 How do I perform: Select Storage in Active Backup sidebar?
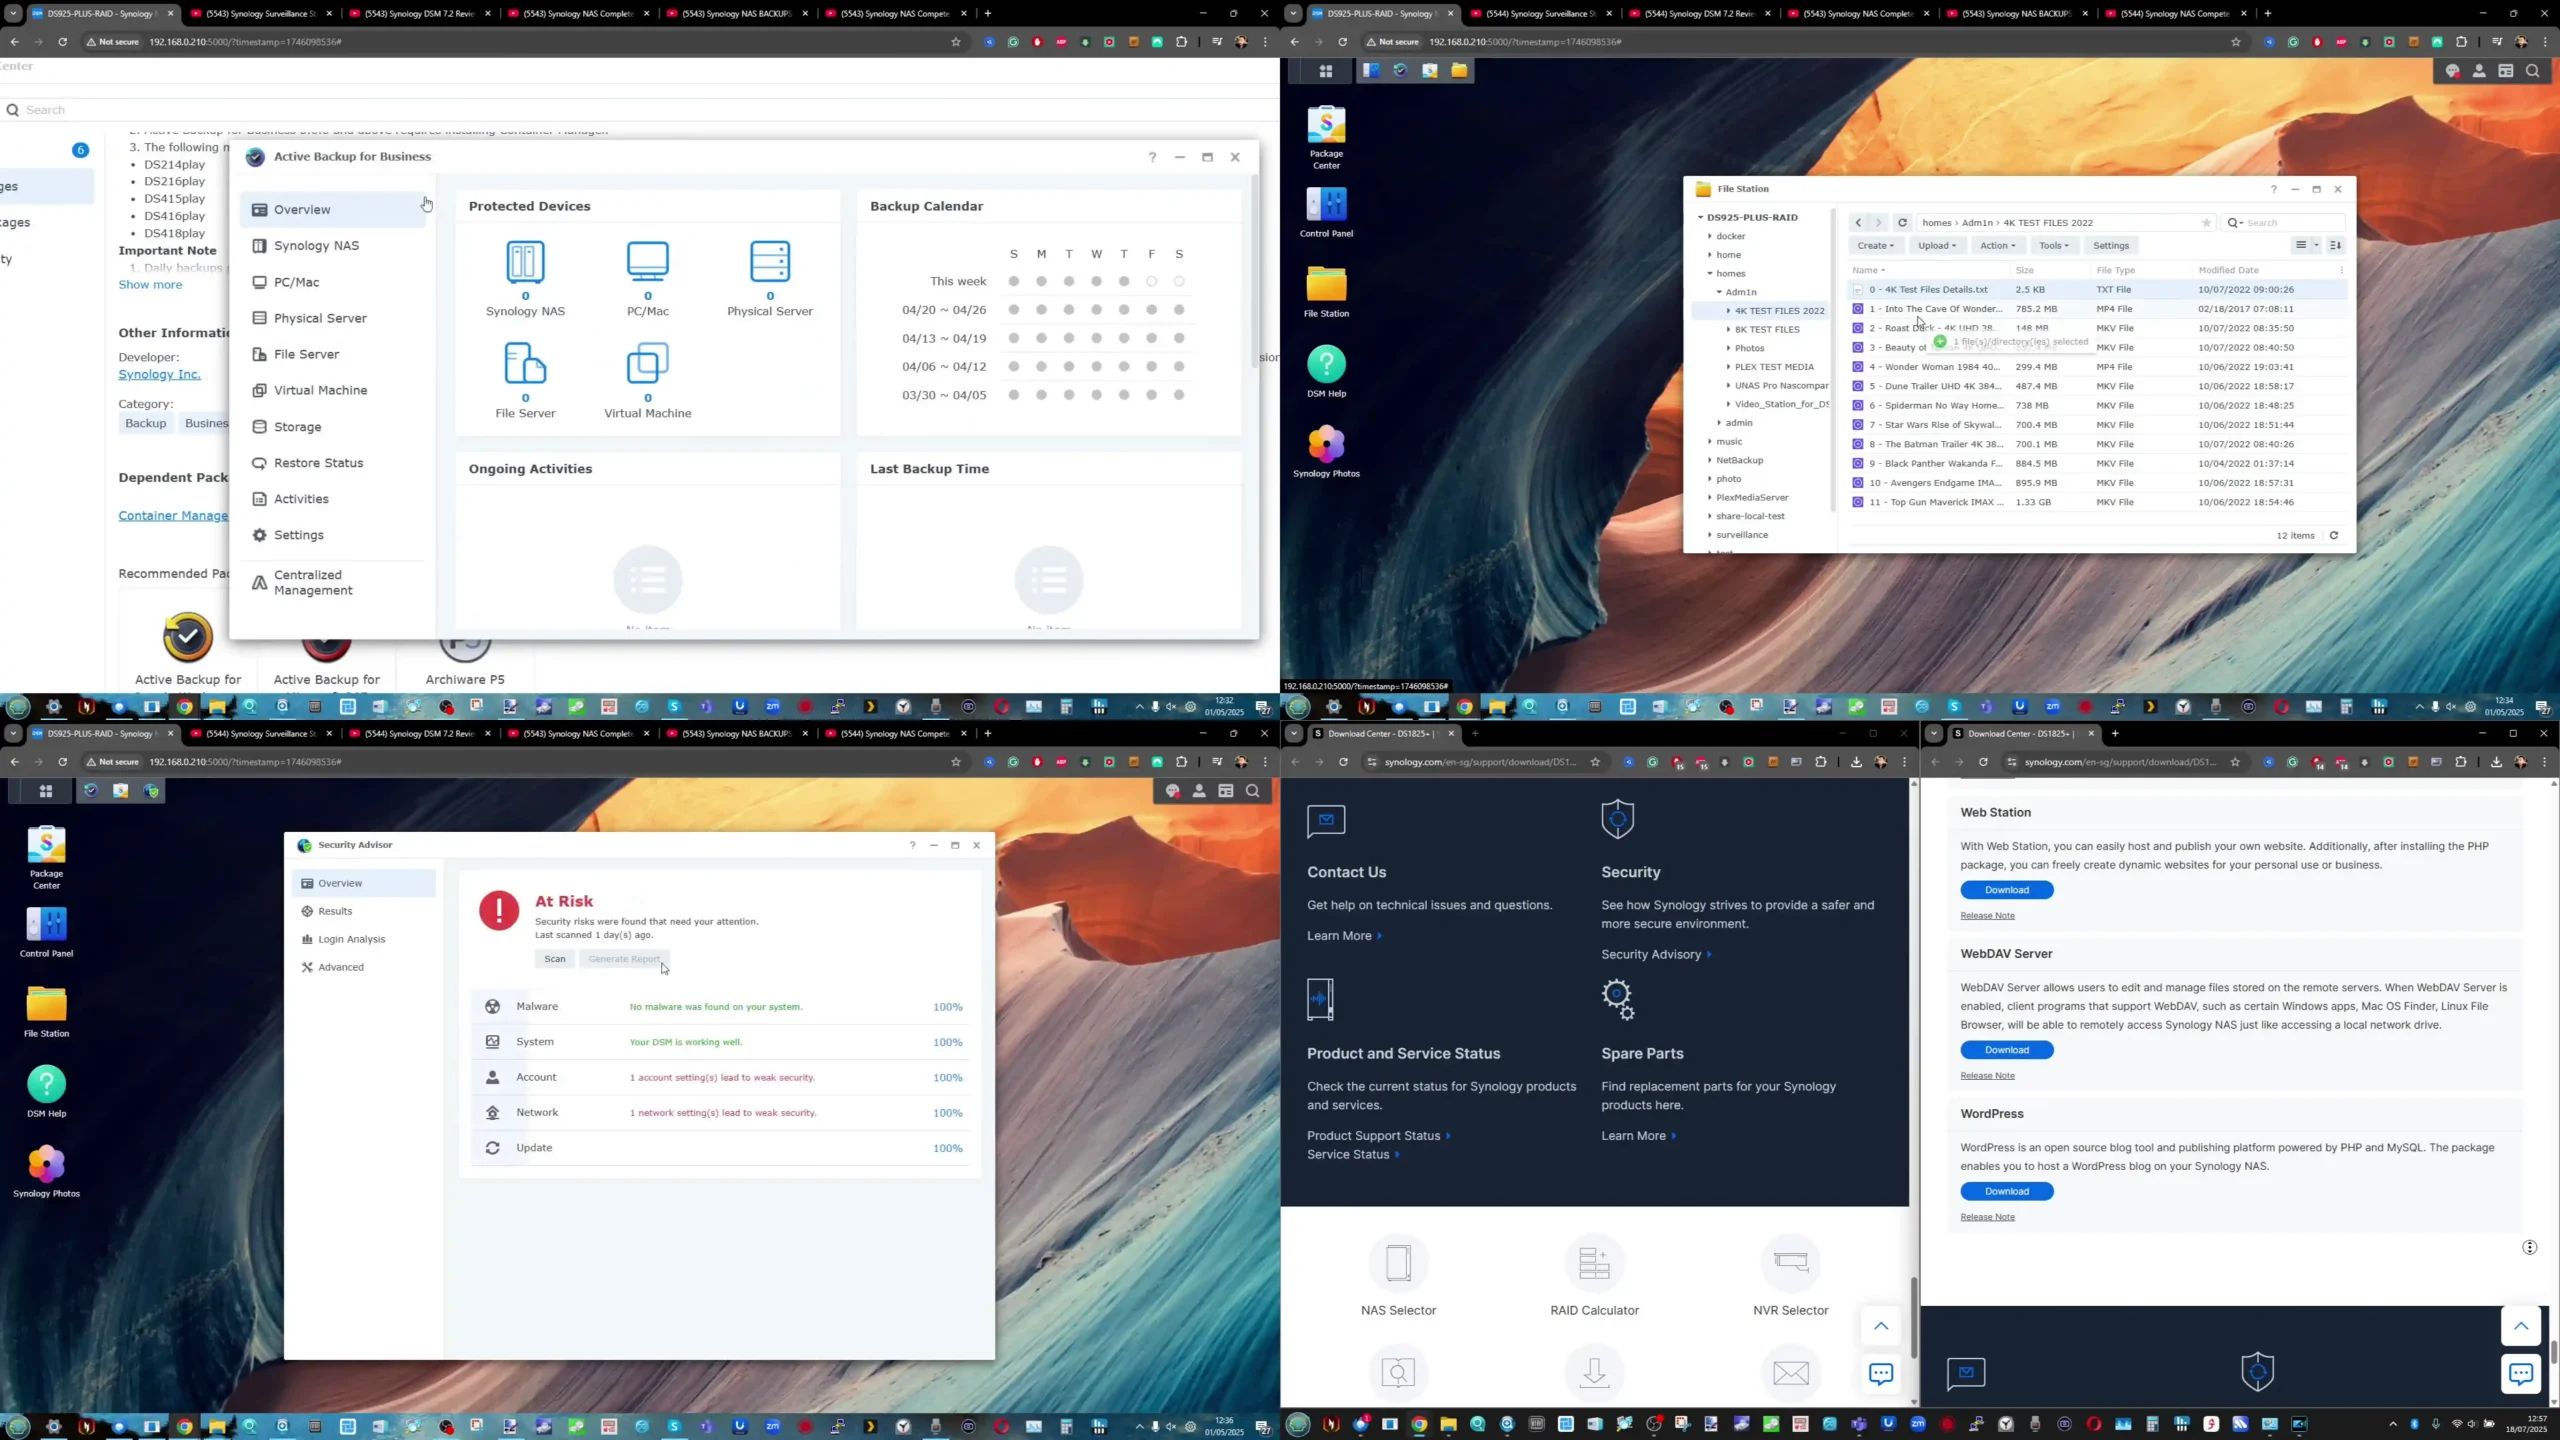pos(333,427)
